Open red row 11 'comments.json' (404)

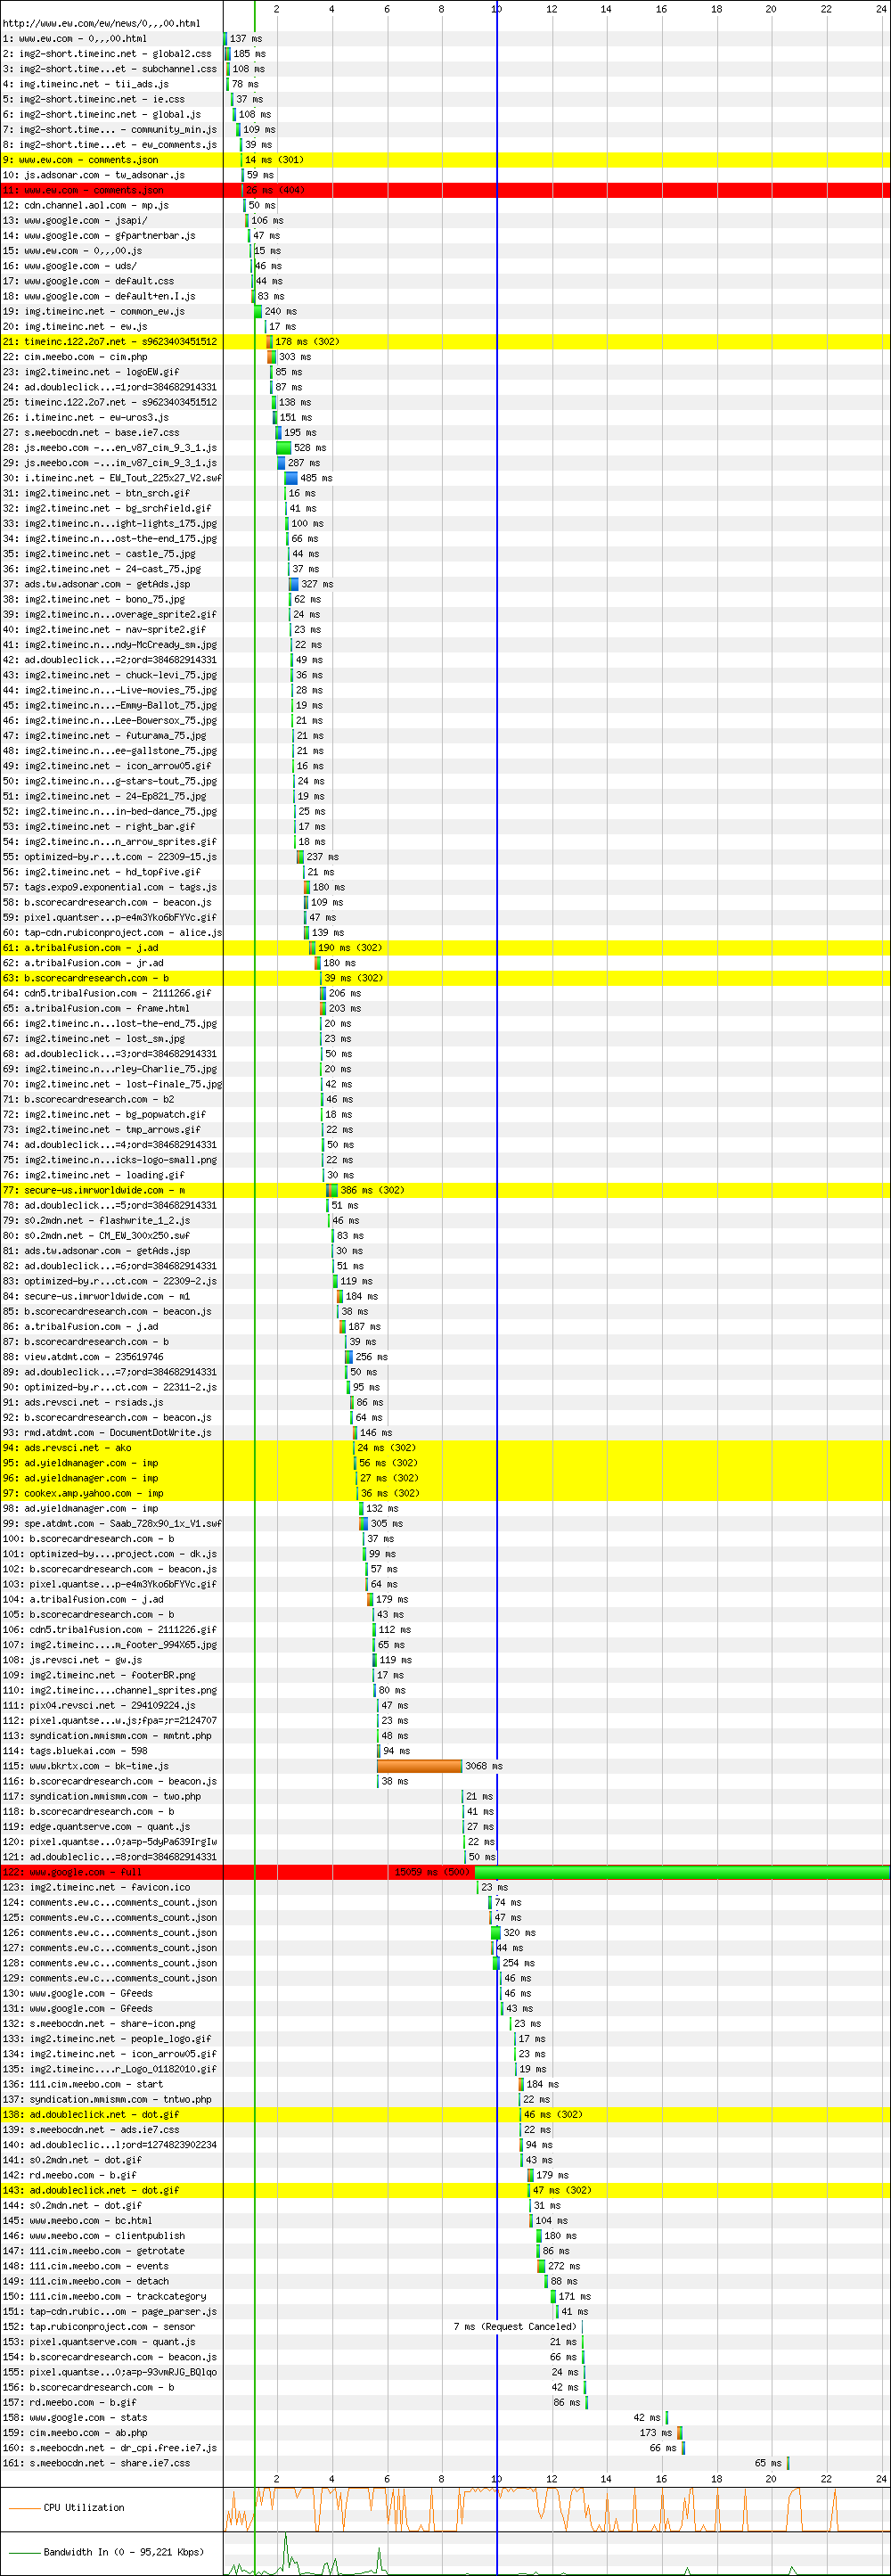445,190
